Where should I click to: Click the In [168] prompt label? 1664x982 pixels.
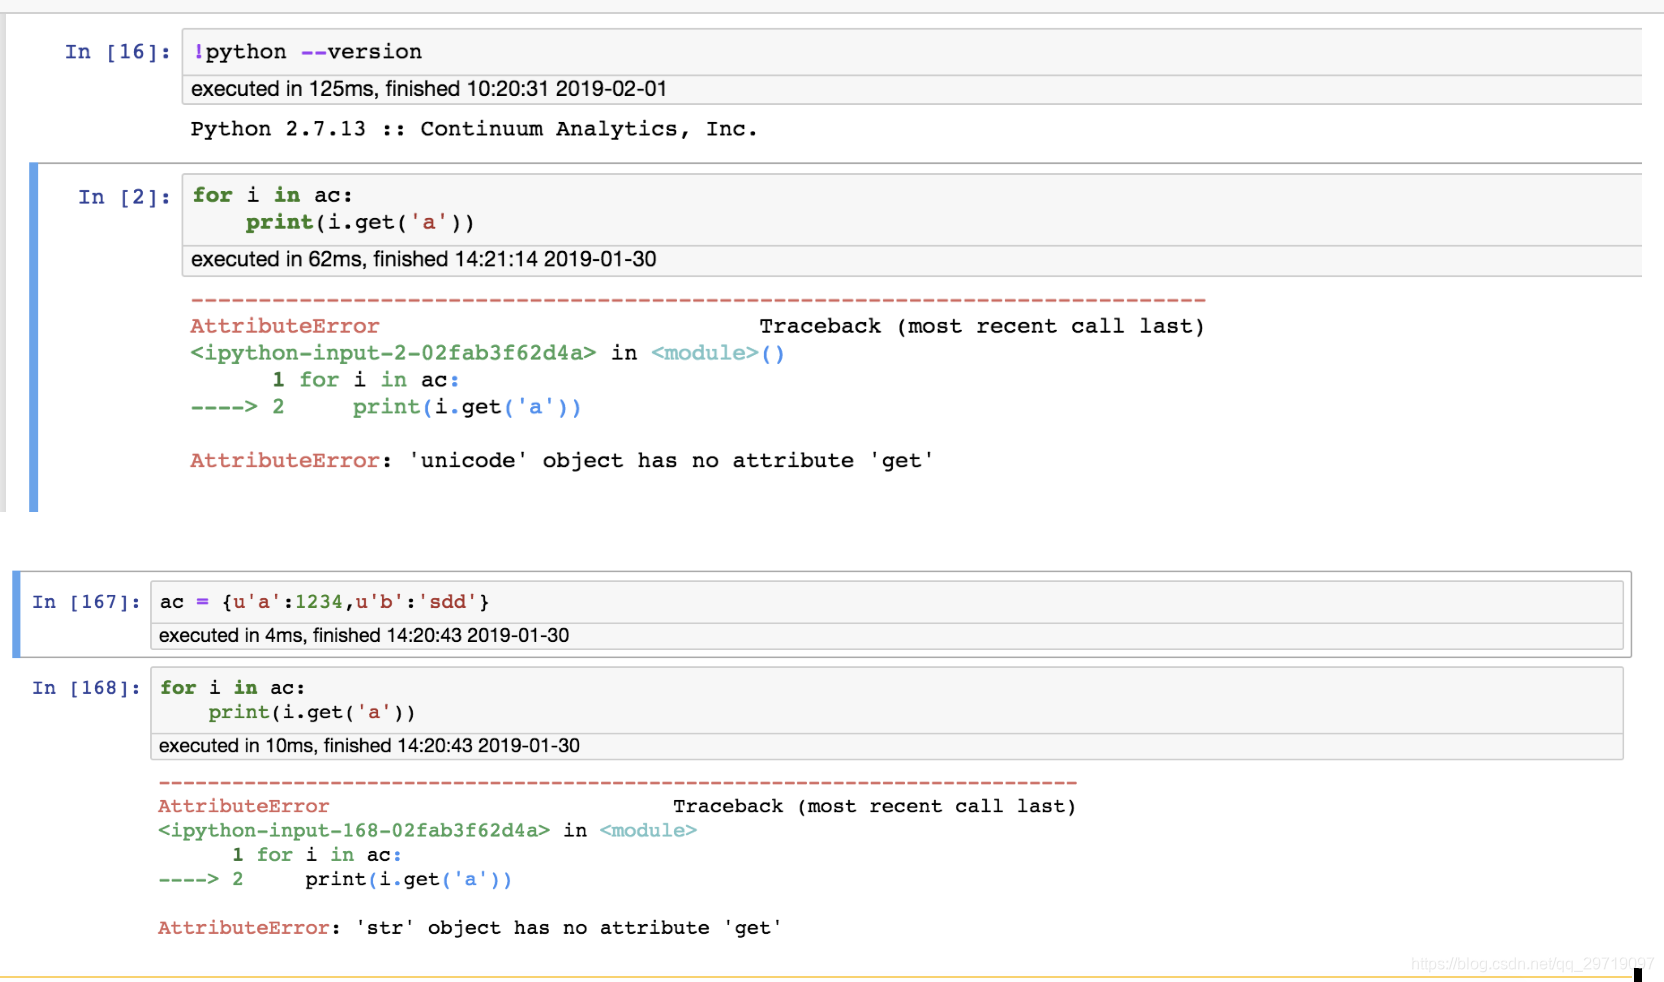pyautogui.click(x=85, y=687)
